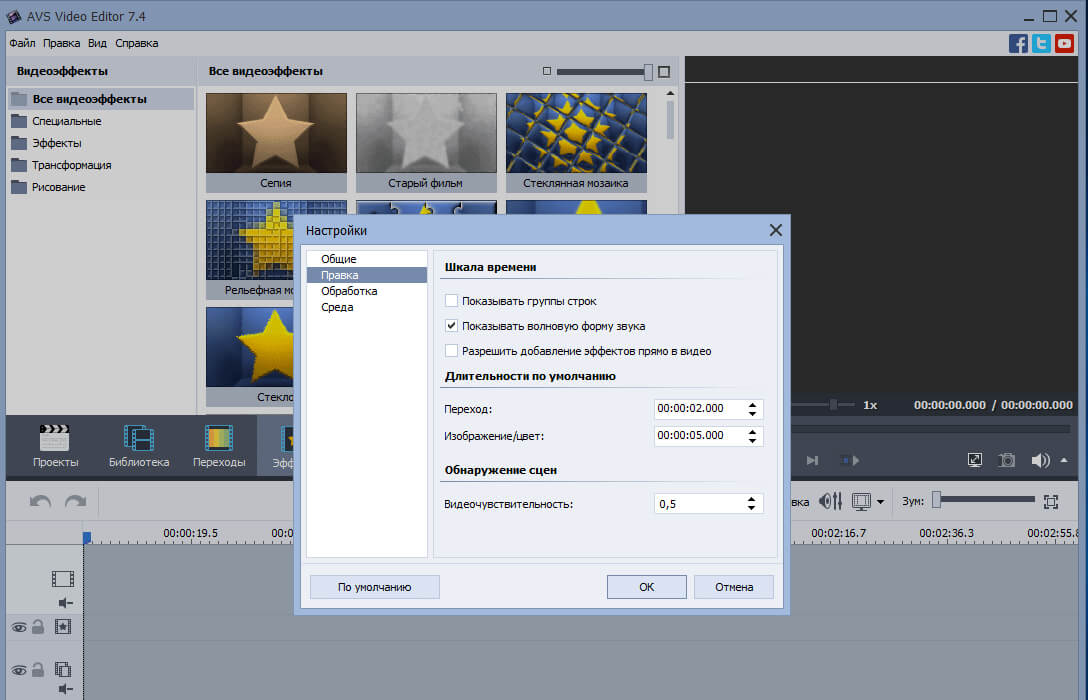Click the next frame playback button
1088x700 pixels.
point(813,460)
